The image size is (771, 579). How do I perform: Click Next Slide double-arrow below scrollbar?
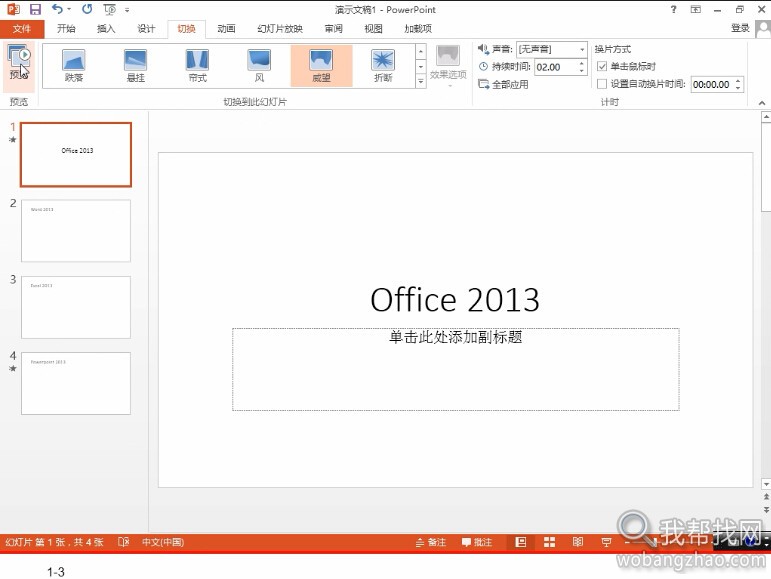coord(766,510)
